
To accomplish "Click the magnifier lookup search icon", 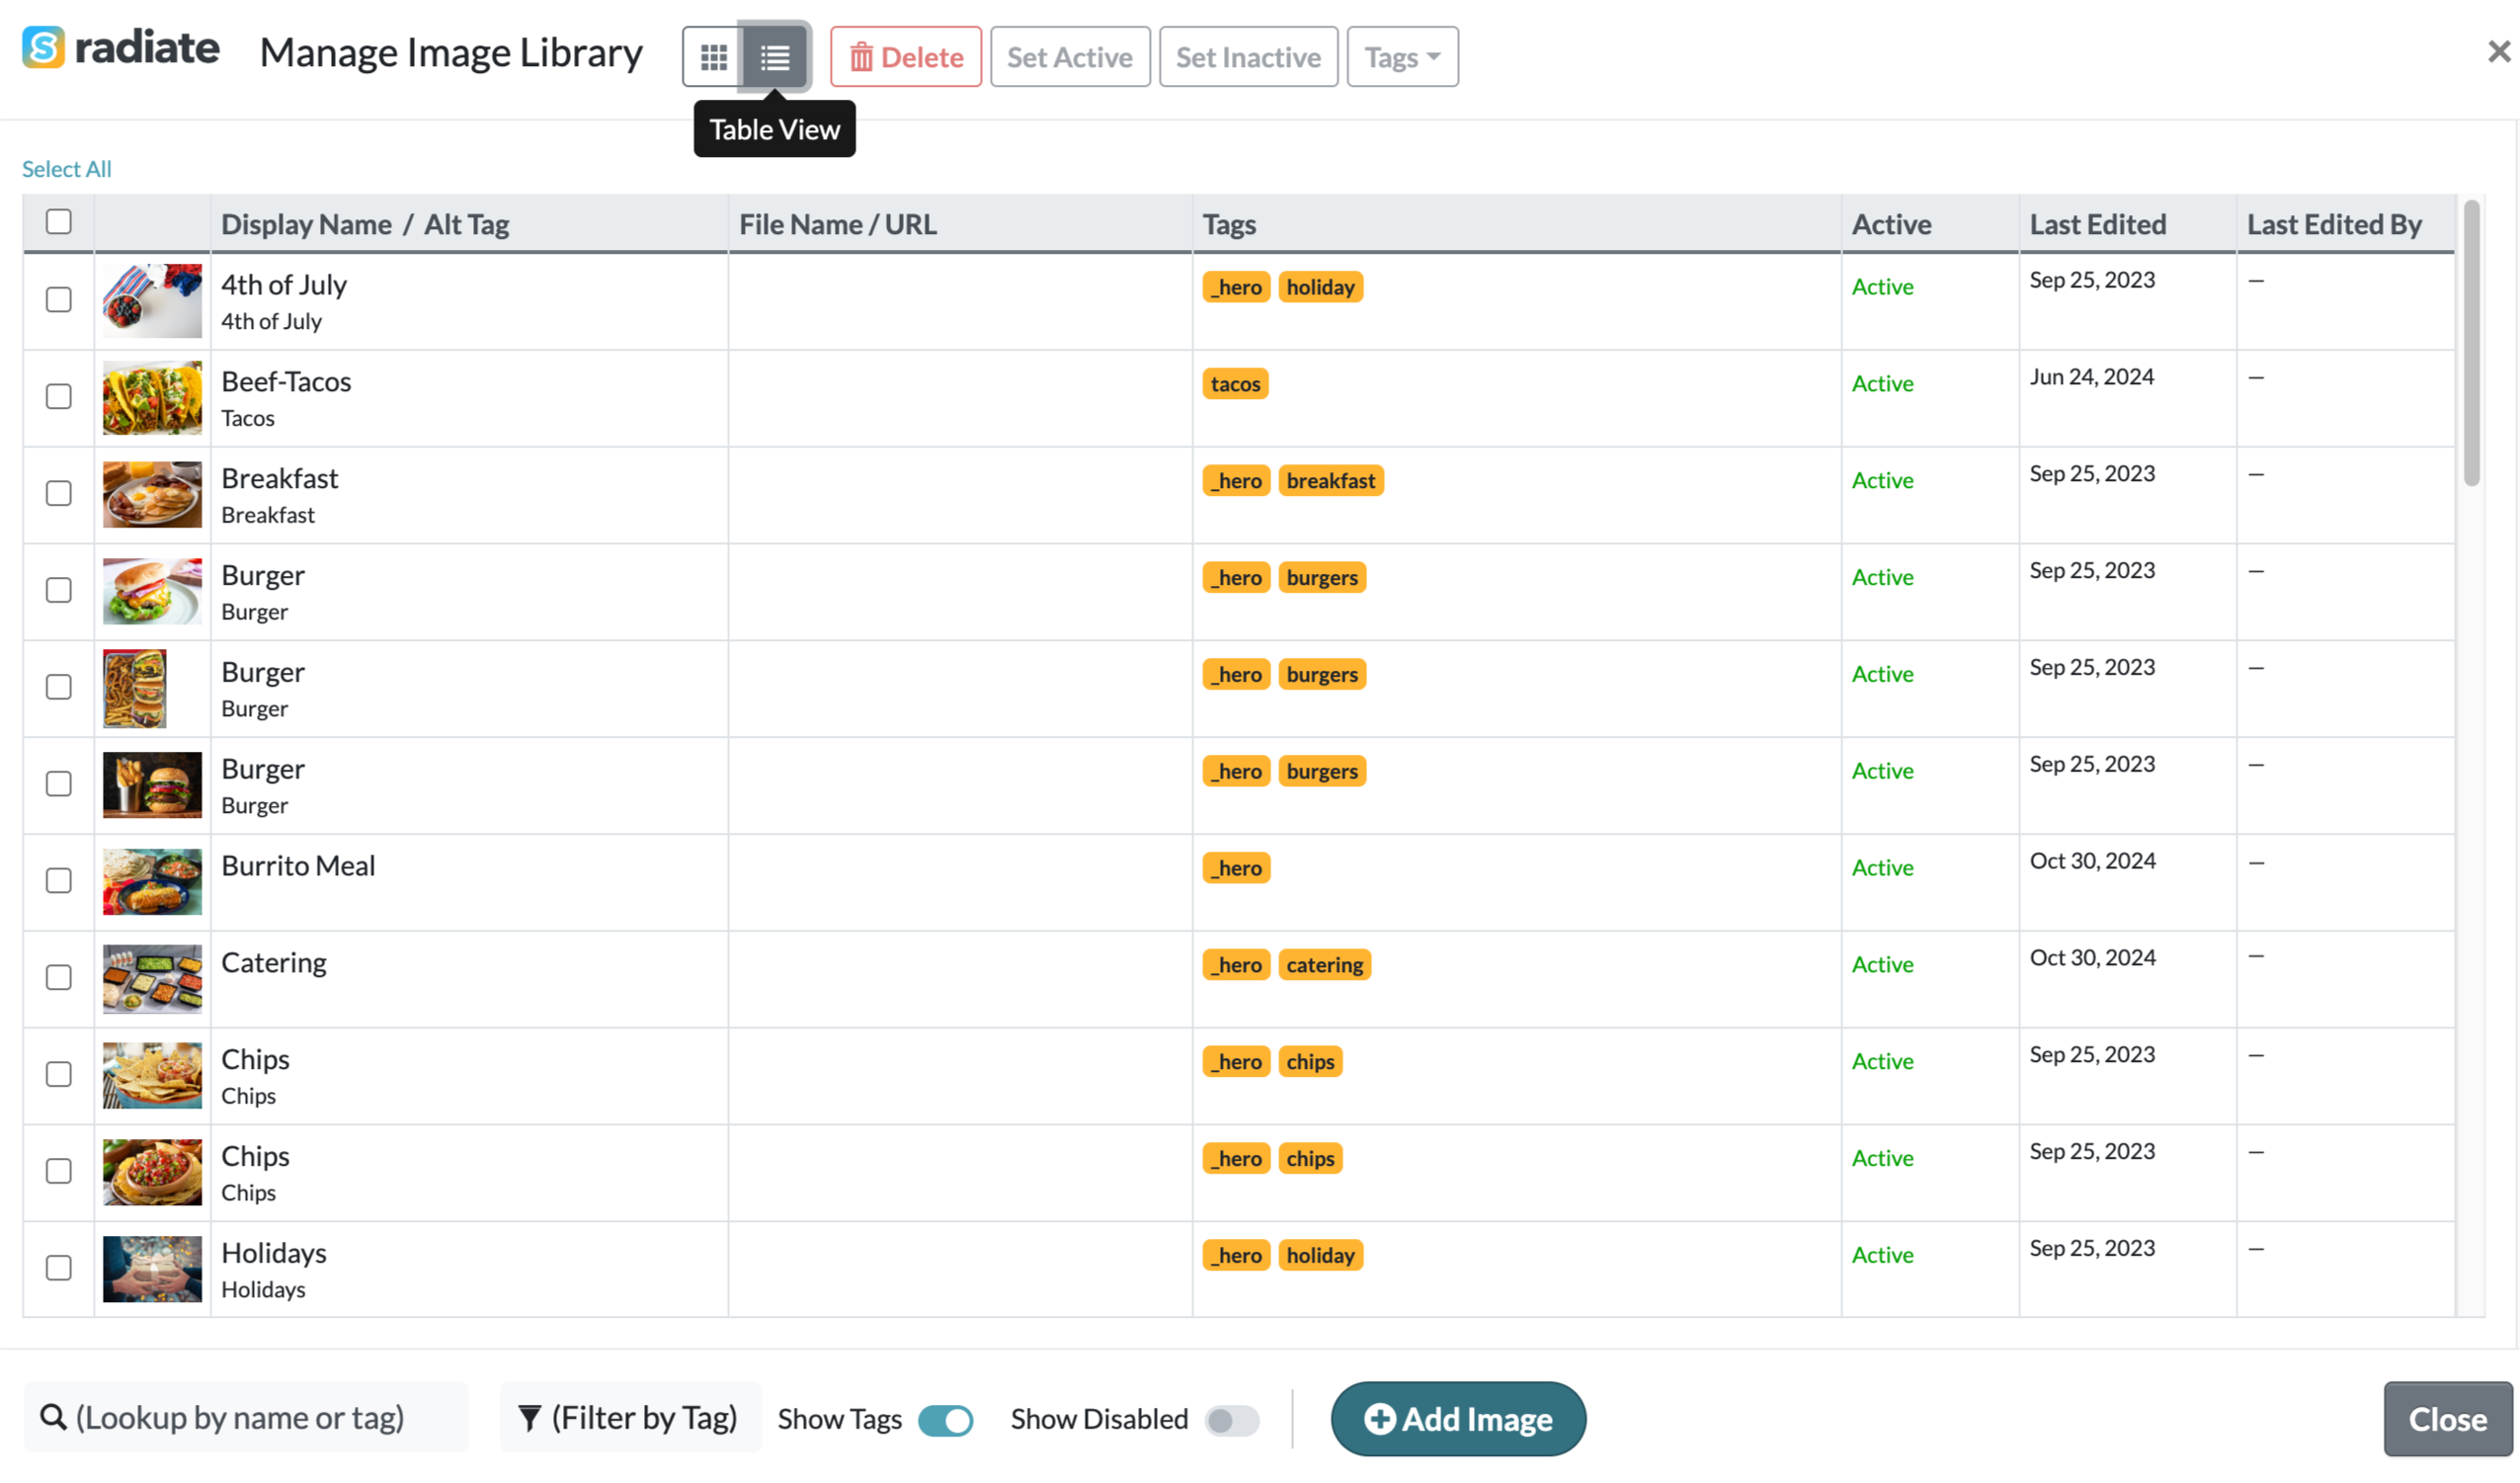I will [x=53, y=1418].
